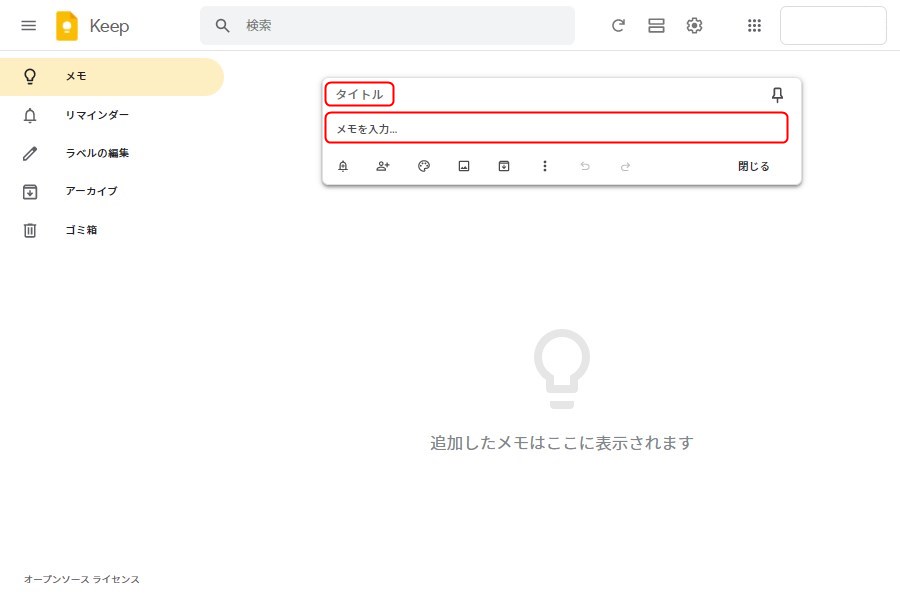Click the archive icon in note toolbar

(504, 166)
